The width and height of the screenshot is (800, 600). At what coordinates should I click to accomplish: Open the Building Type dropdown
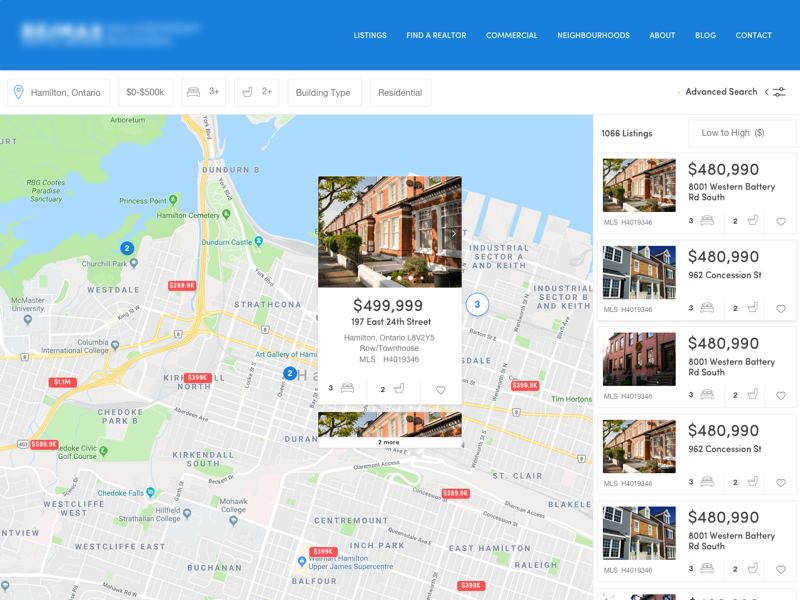pyautogui.click(x=324, y=91)
